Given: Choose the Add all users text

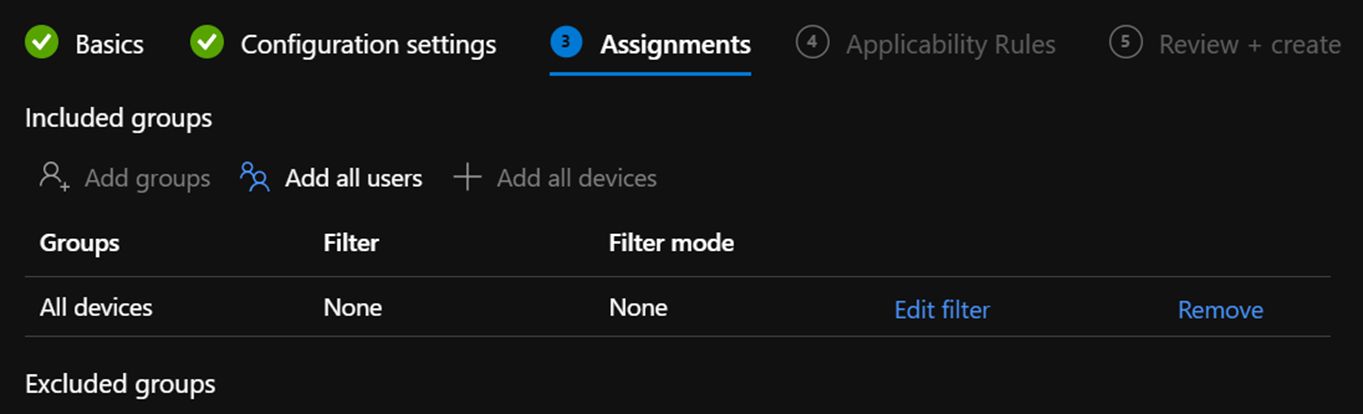Looking at the screenshot, I should coord(353,178).
